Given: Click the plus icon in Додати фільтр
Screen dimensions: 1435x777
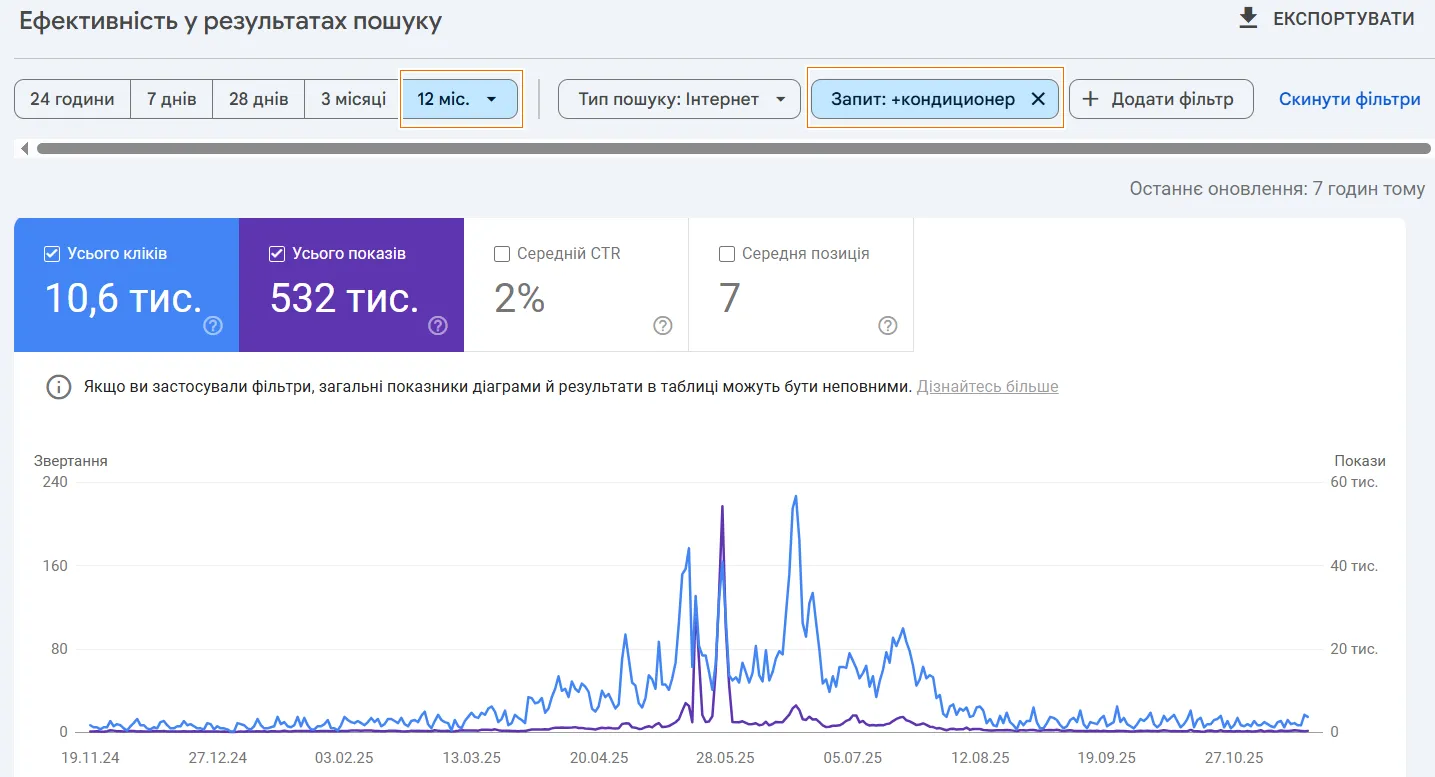Looking at the screenshot, I should tap(1091, 99).
